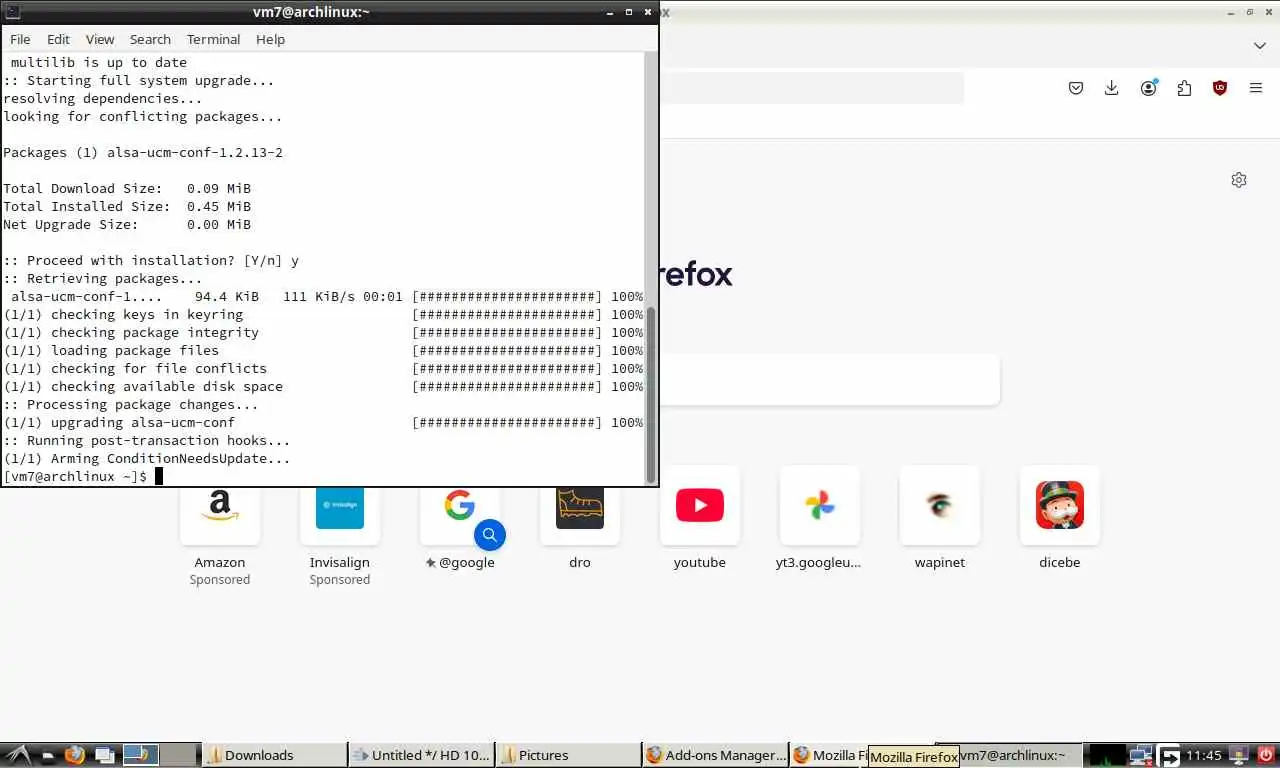
Task: Click the CPU monitor graph in tray
Action: coord(1106,755)
